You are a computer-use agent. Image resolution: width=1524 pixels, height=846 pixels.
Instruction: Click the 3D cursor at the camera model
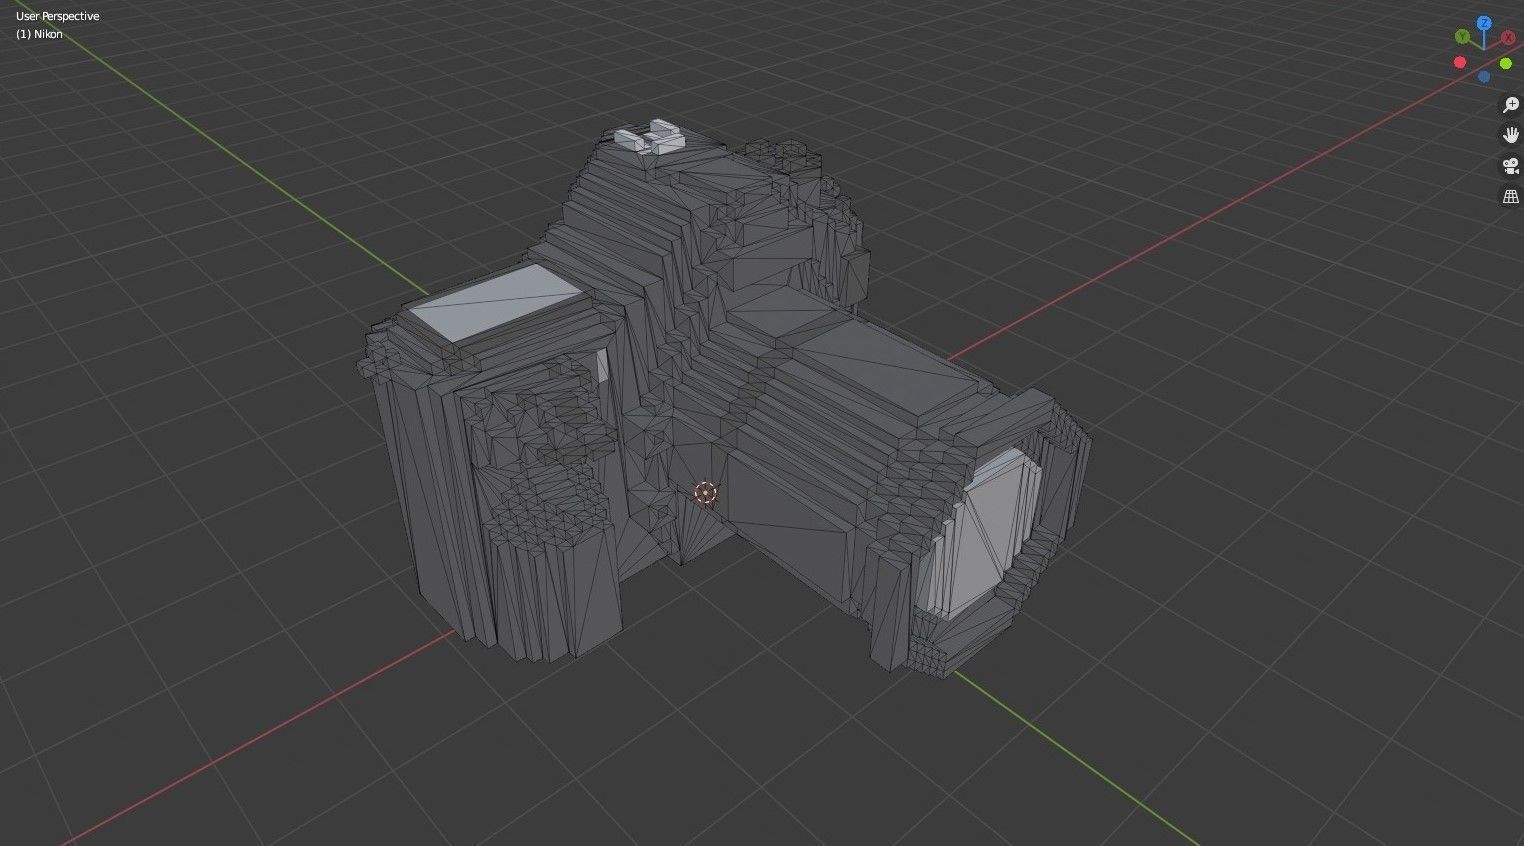[705, 492]
